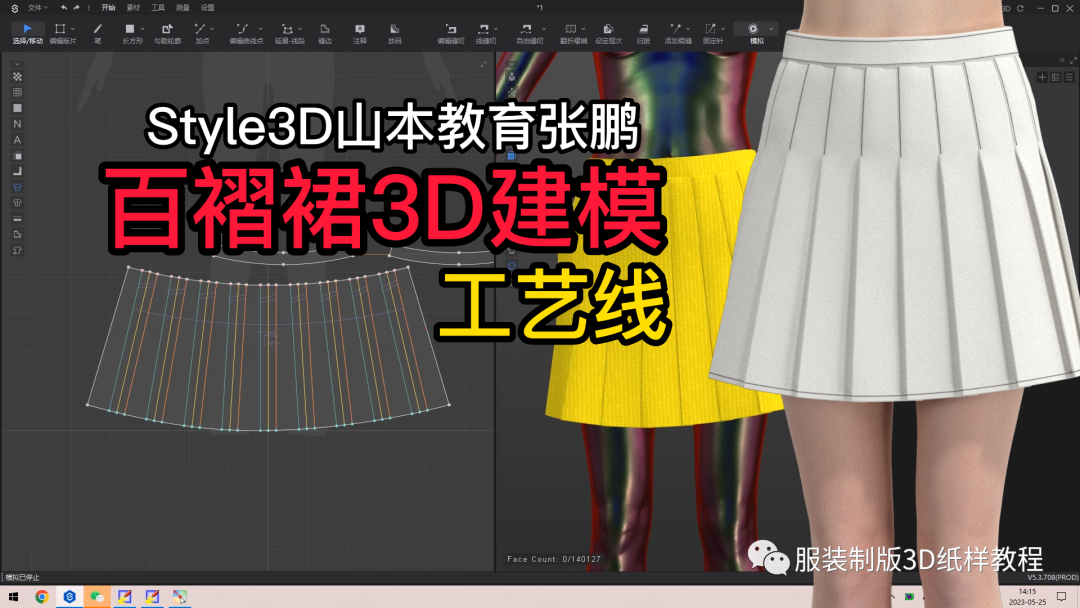Open the notification center in system tray
This screenshot has height=608, width=1080.
click(x=1061, y=596)
